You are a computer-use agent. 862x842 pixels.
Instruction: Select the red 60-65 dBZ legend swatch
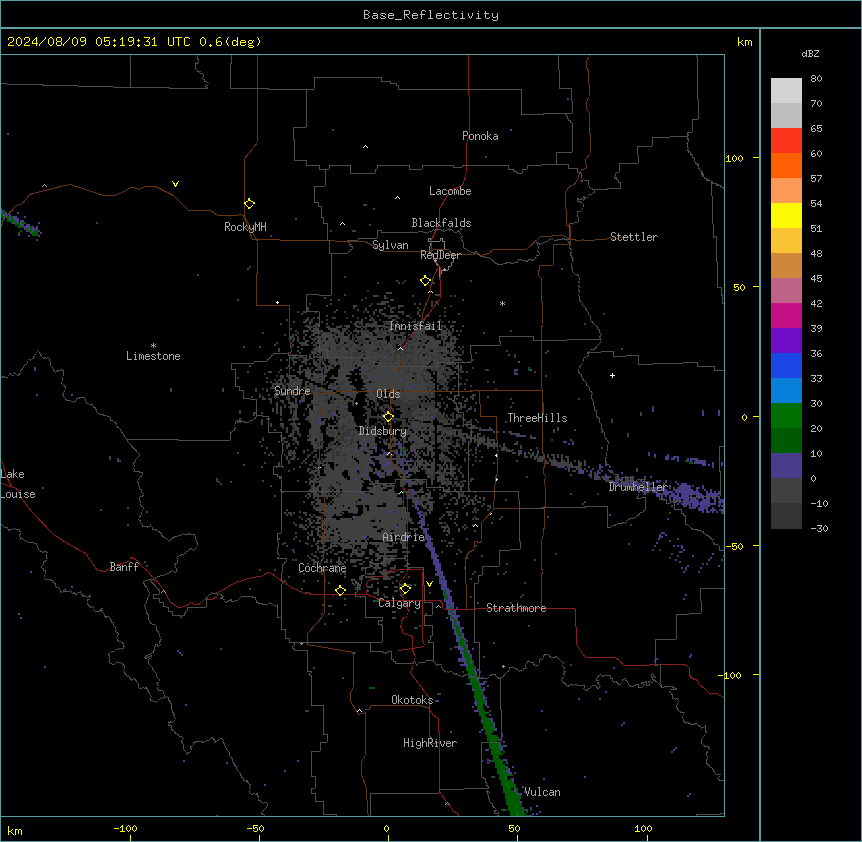pyautogui.click(x=786, y=141)
